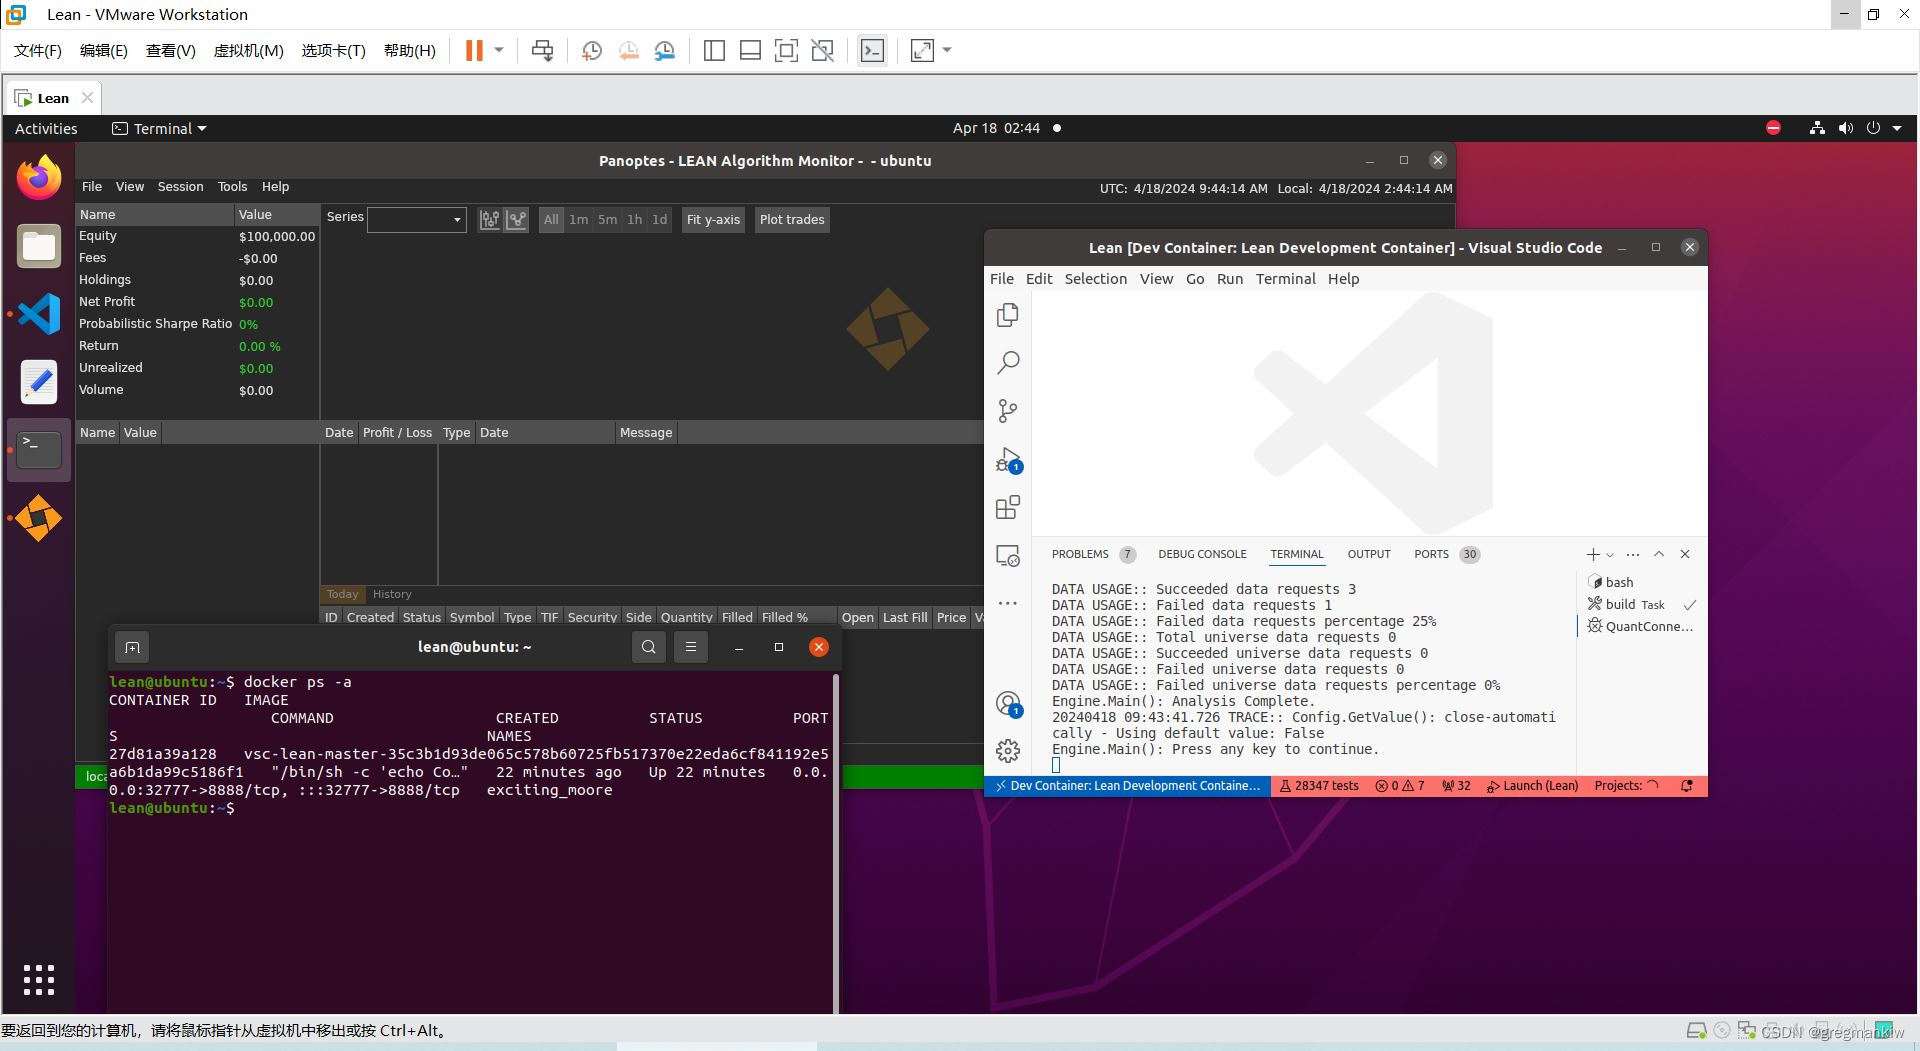Open VS Code Run and Debug icon

point(1008,459)
